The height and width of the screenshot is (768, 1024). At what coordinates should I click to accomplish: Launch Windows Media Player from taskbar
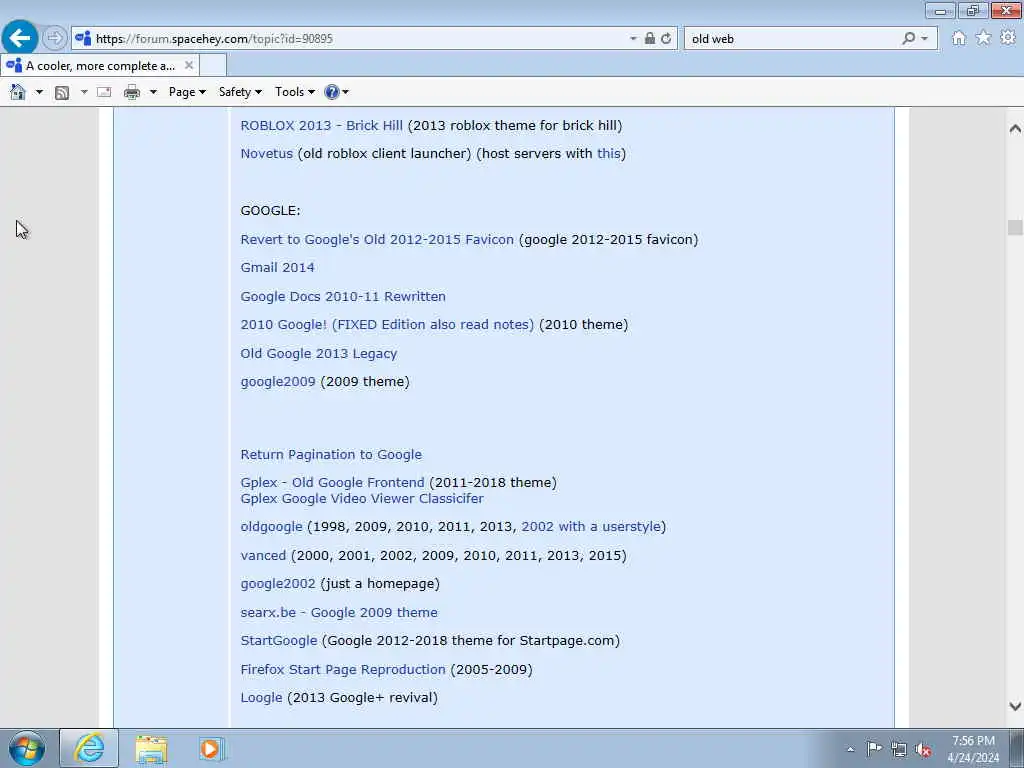(x=211, y=749)
